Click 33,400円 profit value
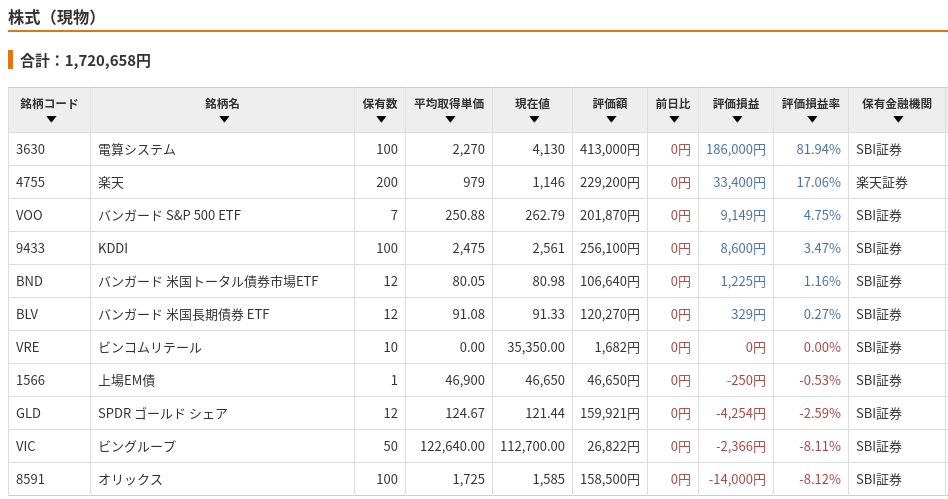 739,182
